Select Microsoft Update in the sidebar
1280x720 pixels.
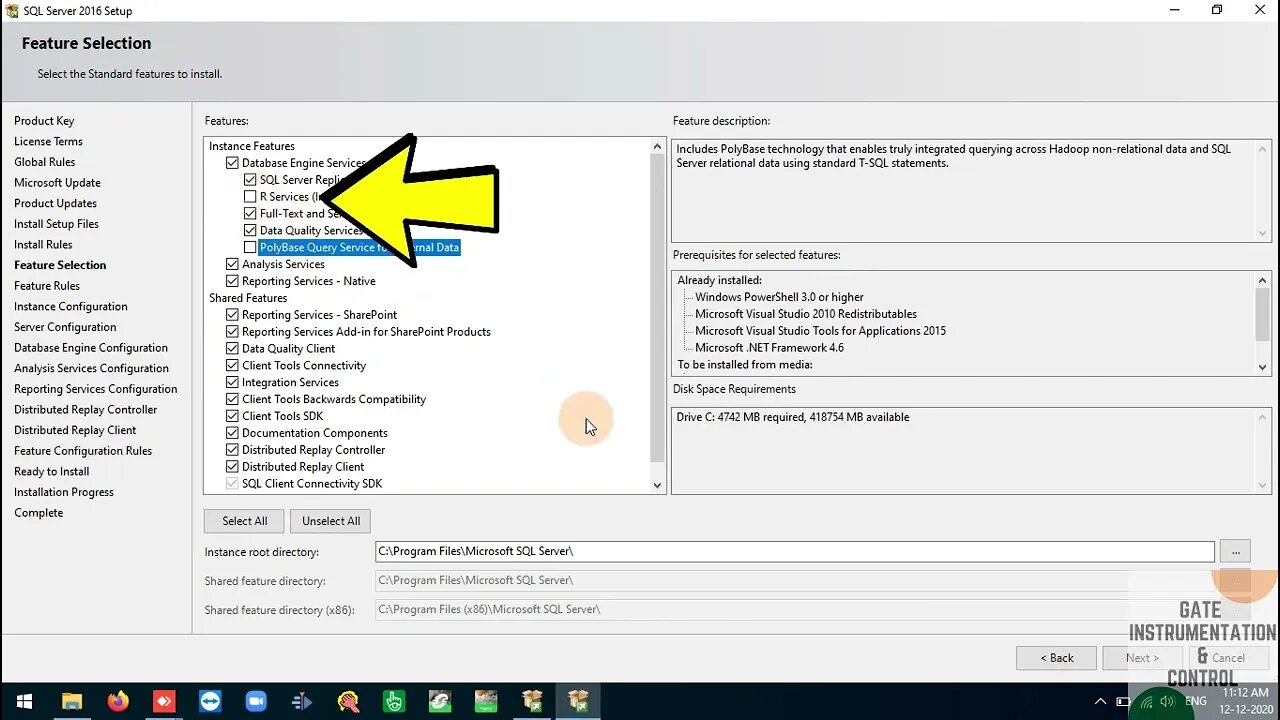(57, 183)
